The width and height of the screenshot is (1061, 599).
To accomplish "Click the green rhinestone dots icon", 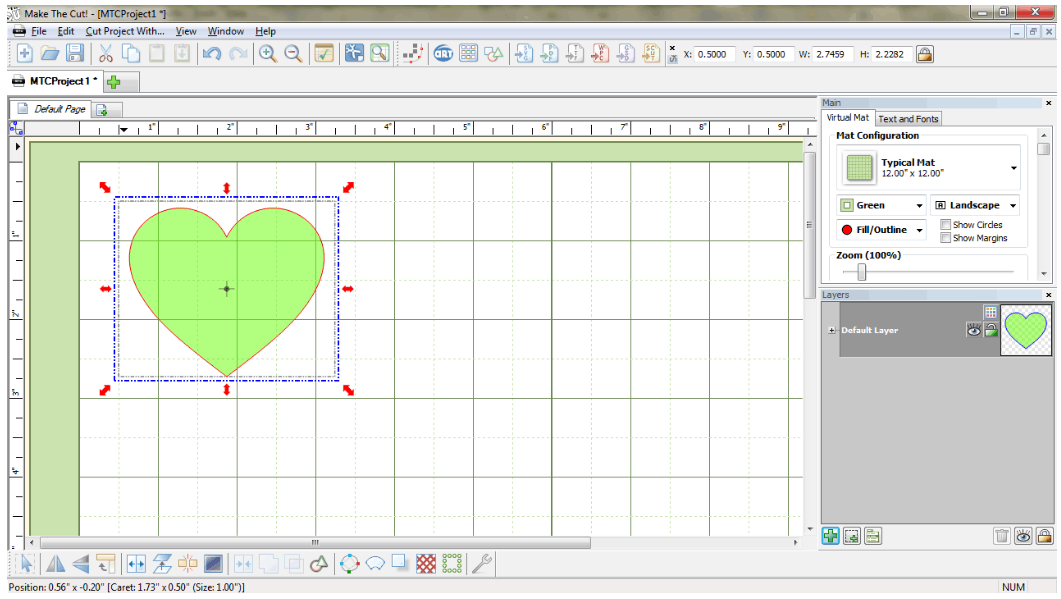I will tap(451, 563).
